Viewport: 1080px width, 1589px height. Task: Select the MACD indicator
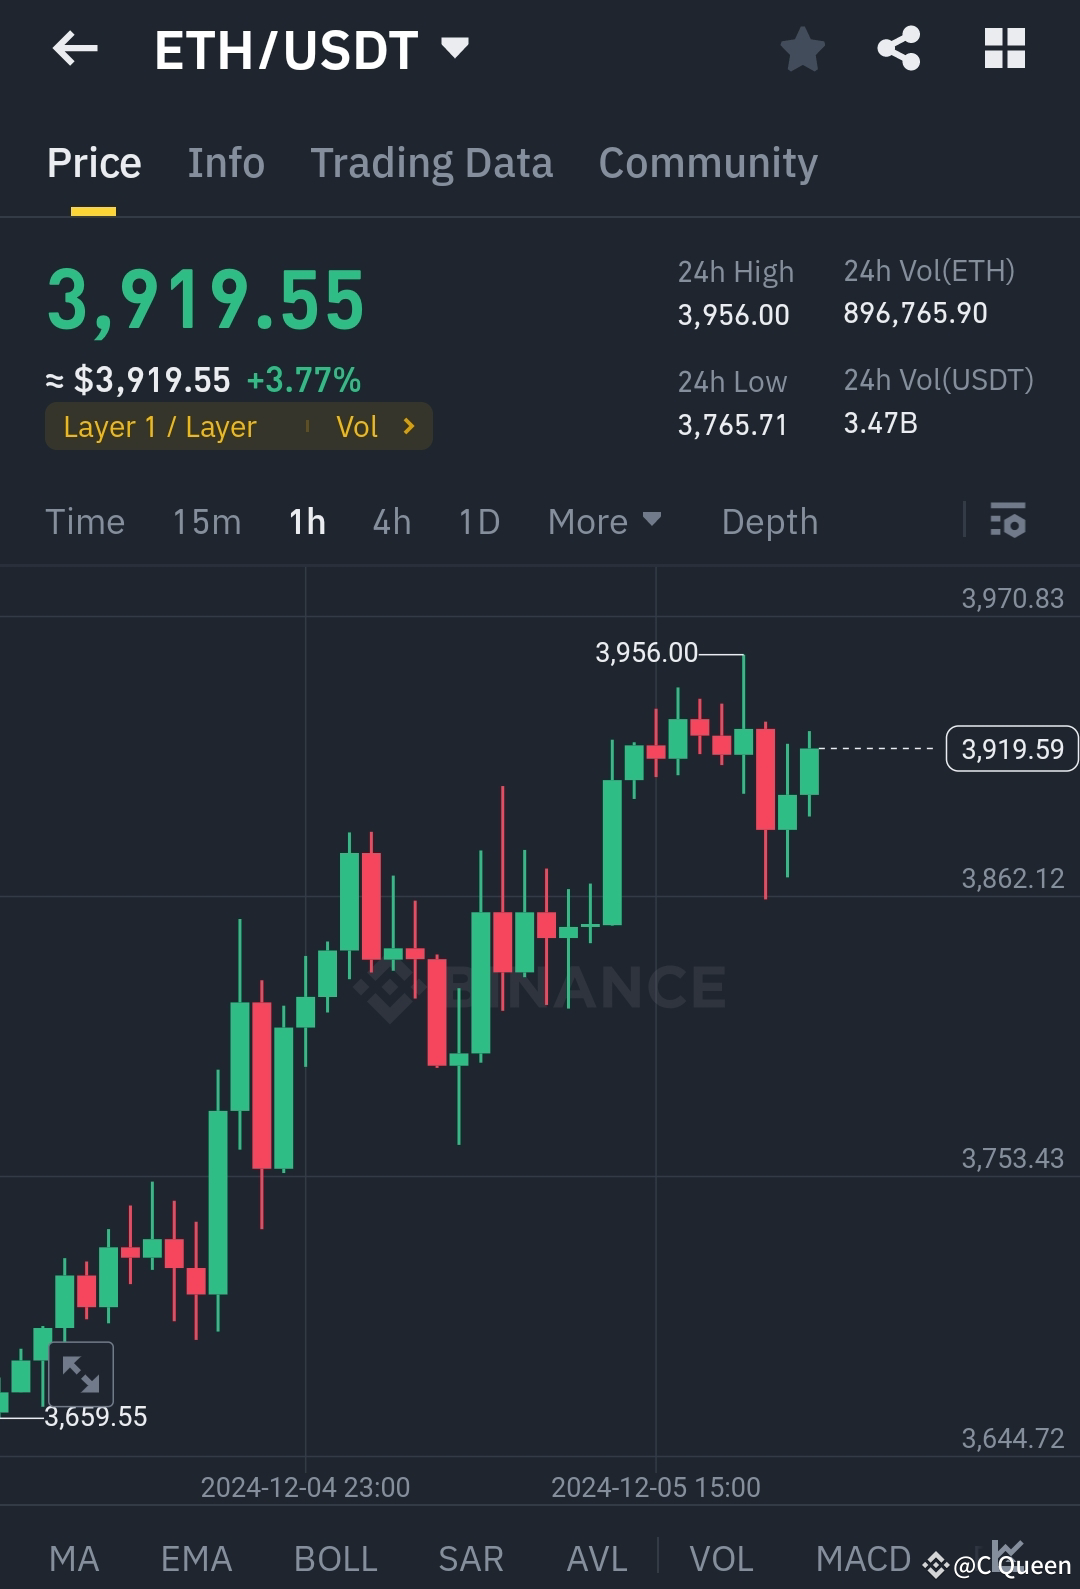(x=862, y=1557)
